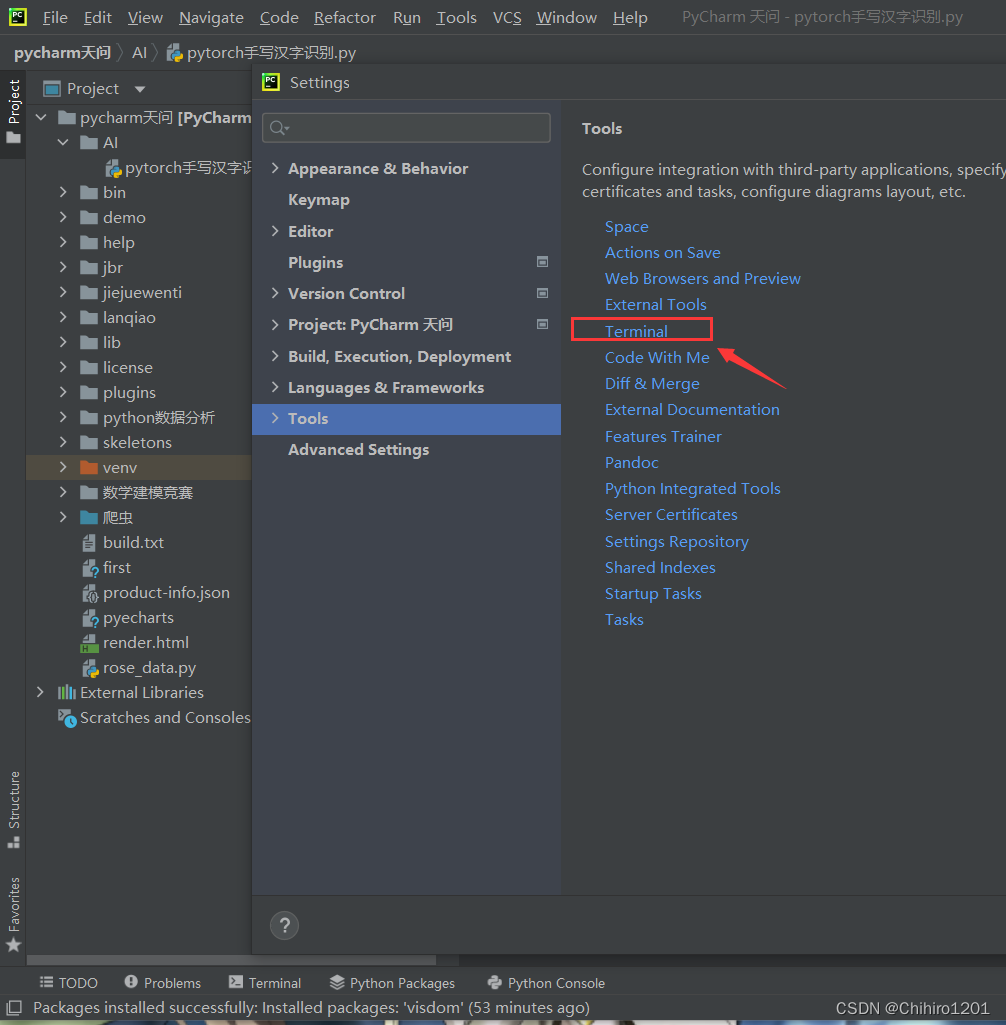Open the Help menu
This screenshot has height=1025, width=1006.
(x=630, y=18)
